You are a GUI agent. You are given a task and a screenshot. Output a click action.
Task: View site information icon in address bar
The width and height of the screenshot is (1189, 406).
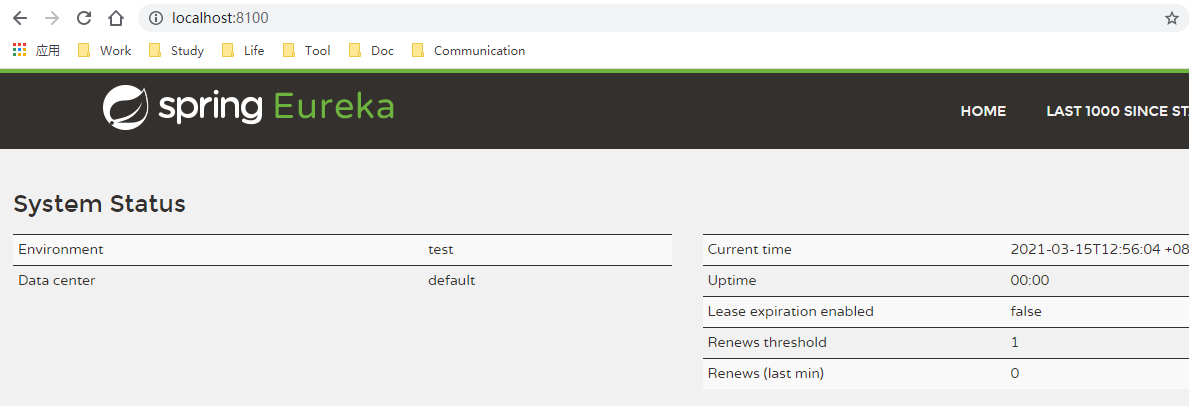point(155,18)
